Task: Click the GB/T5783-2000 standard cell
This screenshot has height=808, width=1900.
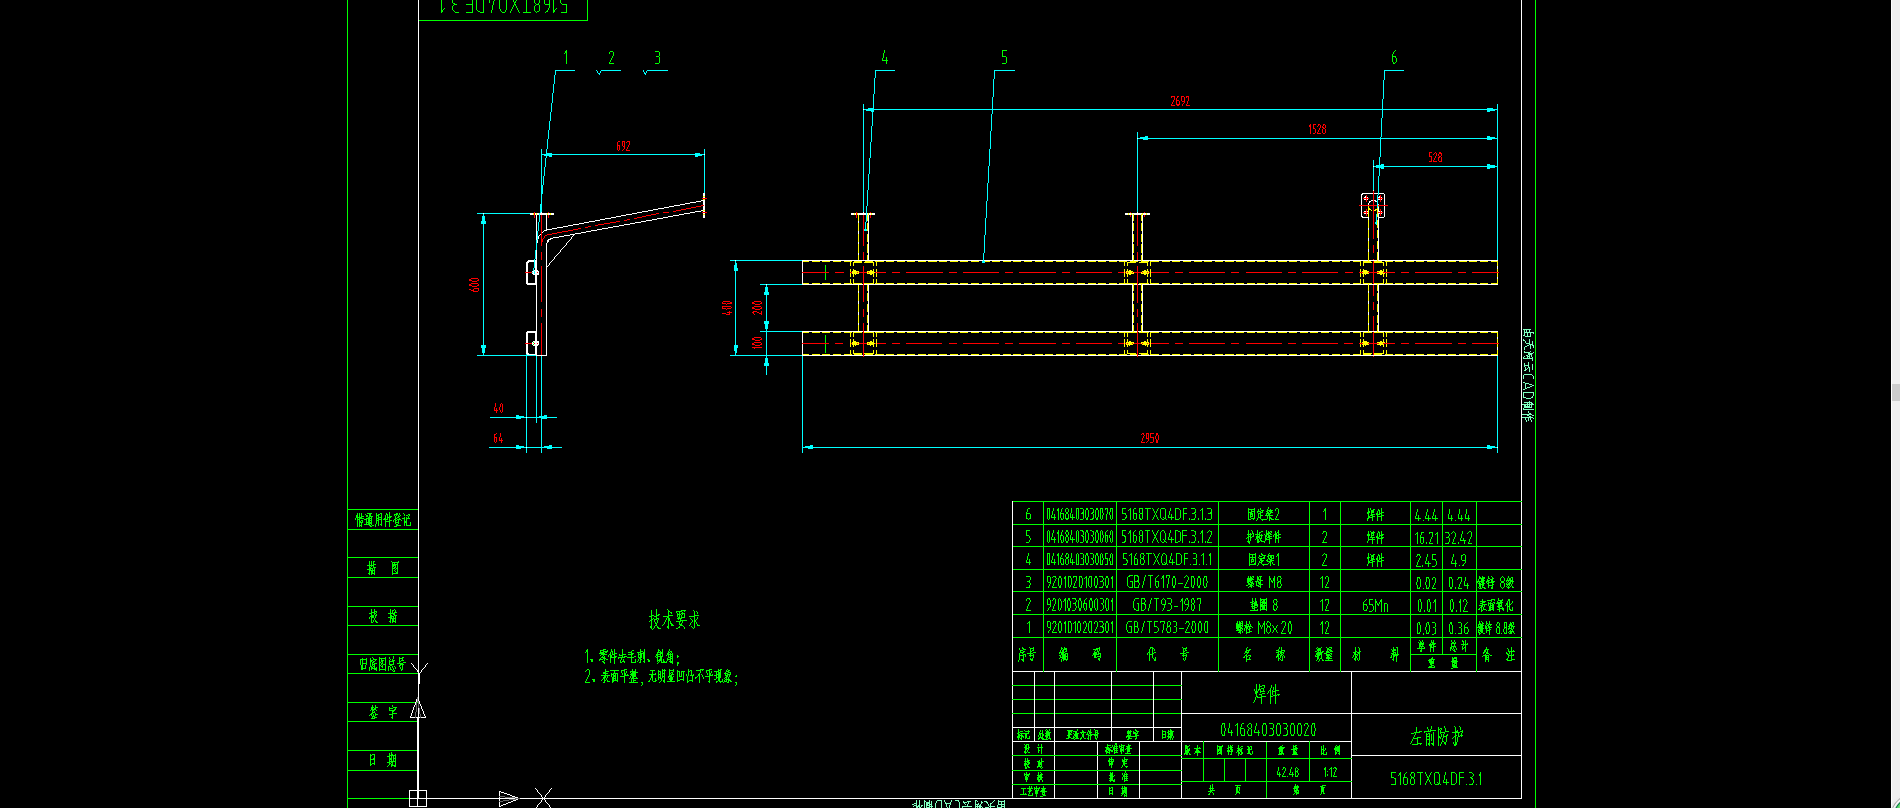Action: click(x=1167, y=628)
